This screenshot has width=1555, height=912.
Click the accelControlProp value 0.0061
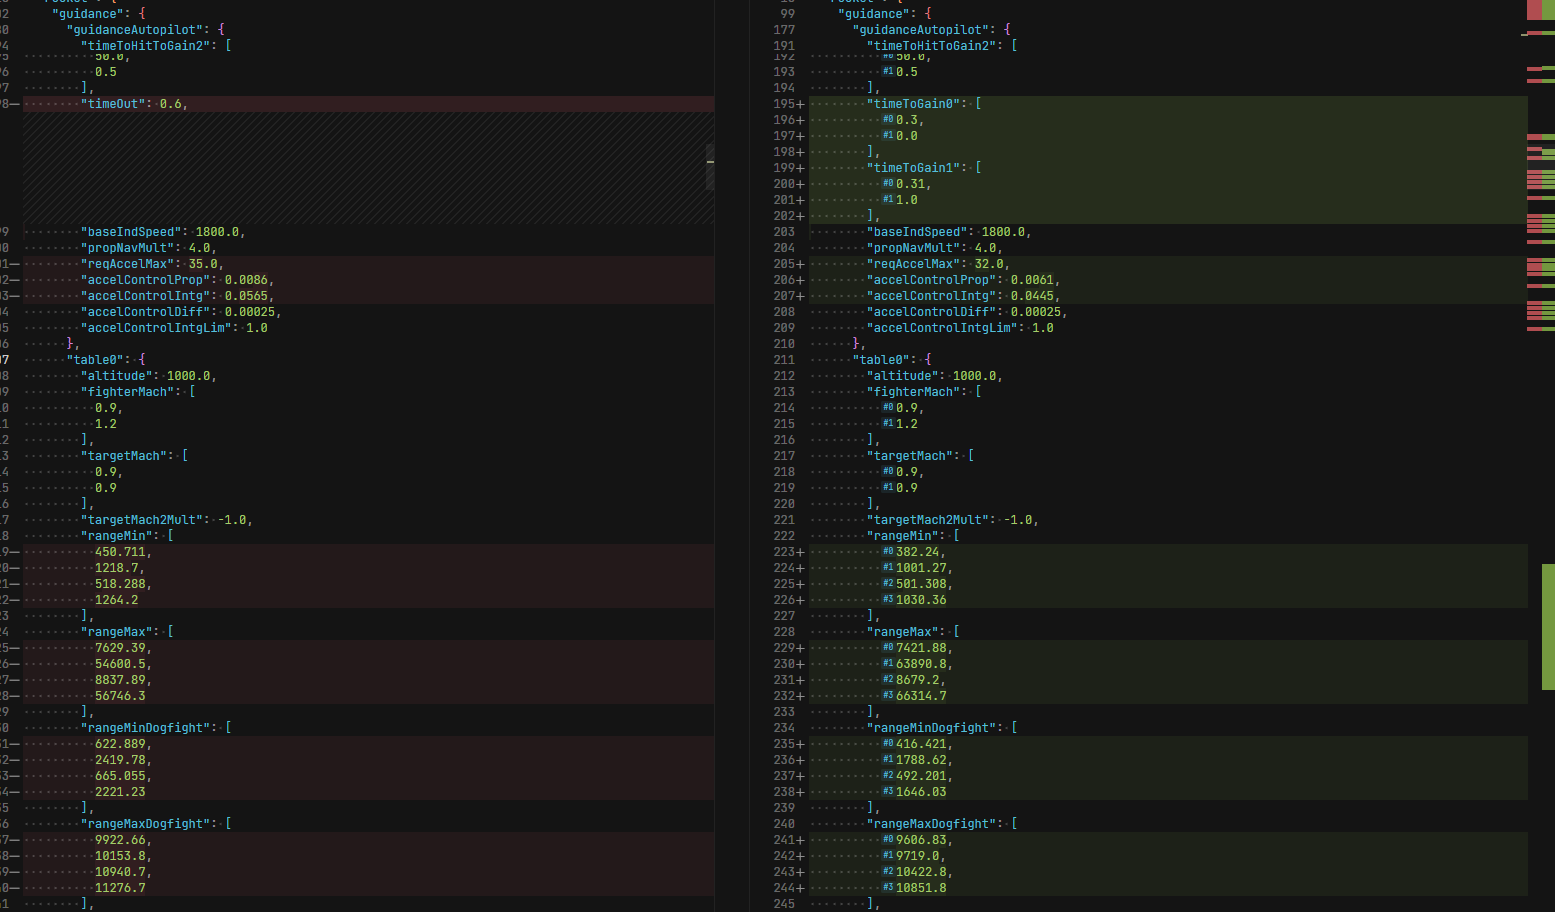(1033, 280)
